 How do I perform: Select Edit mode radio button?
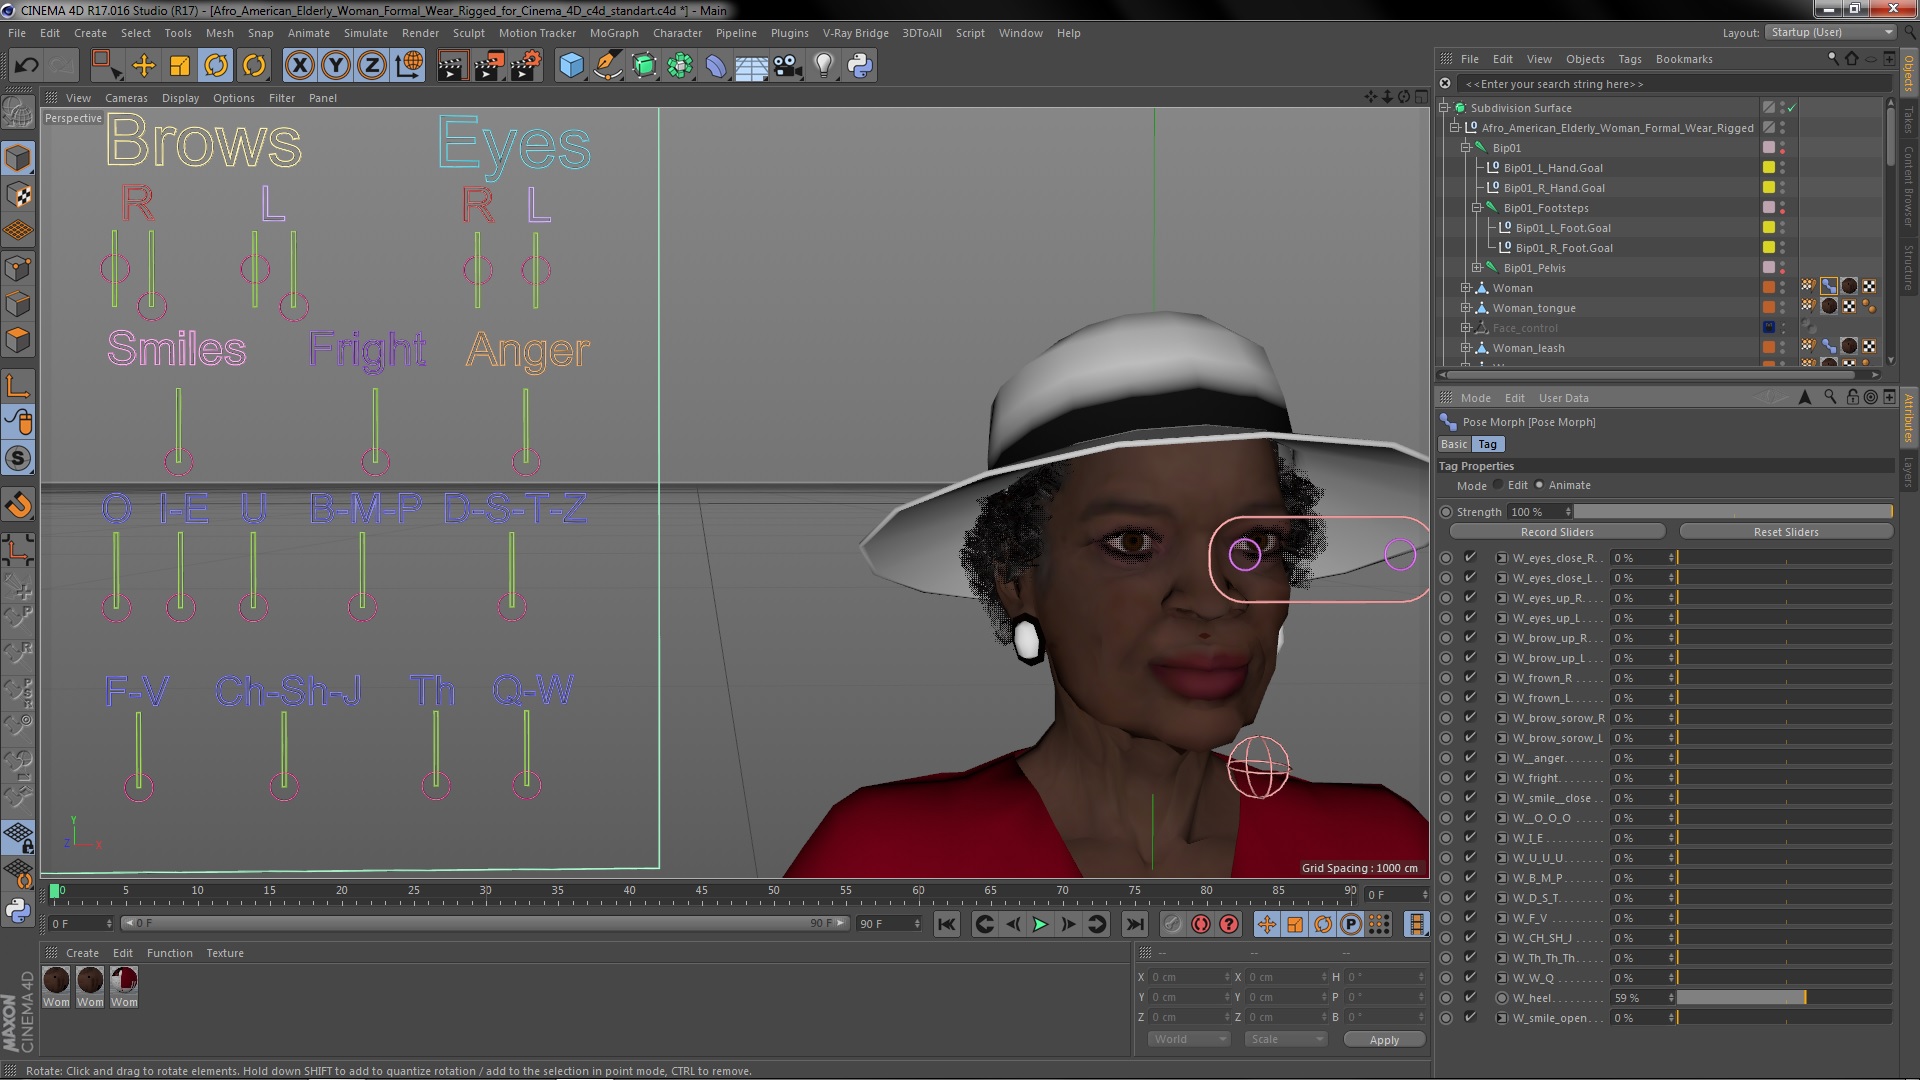(1498, 485)
